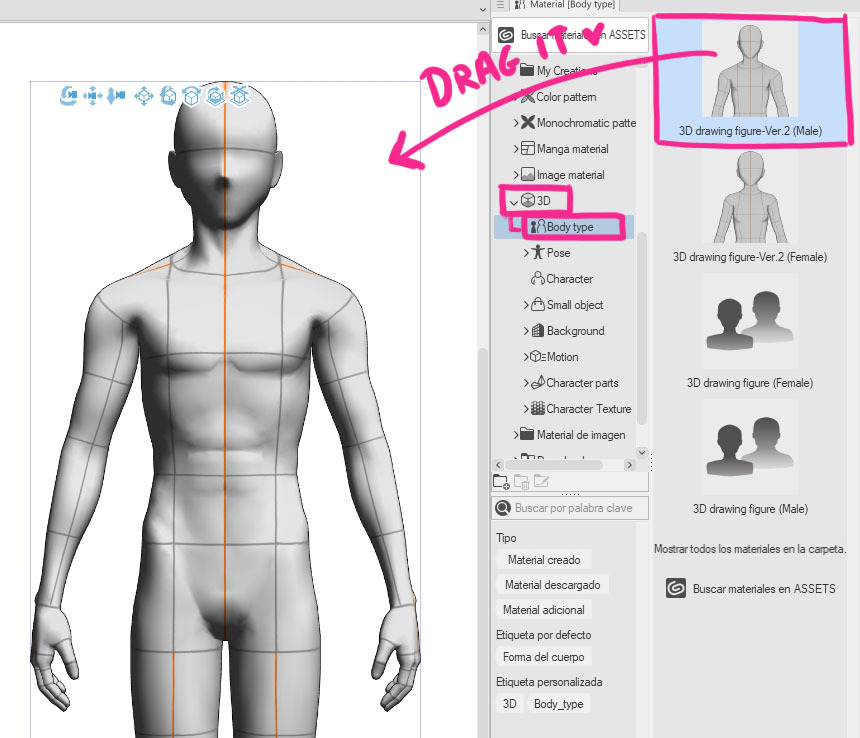Collapse the 3D folder tree node
The image size is (860, 738).
[x=514, y=201]
